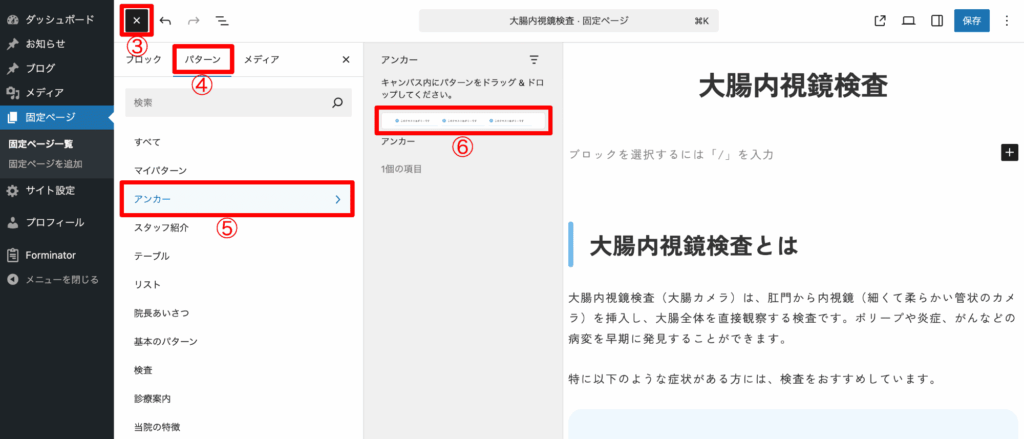Open the device preview options
Viewport: 1024px width, 439px height.
[x=908, y=20]
